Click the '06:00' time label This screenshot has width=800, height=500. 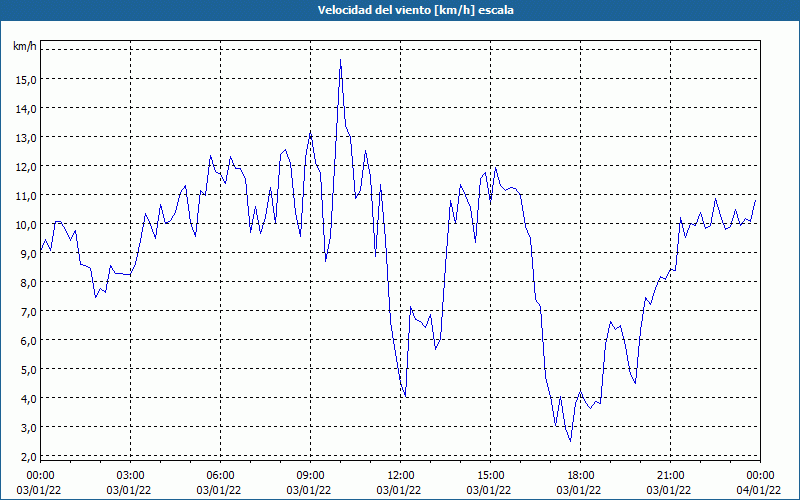[x=220, y=476]
